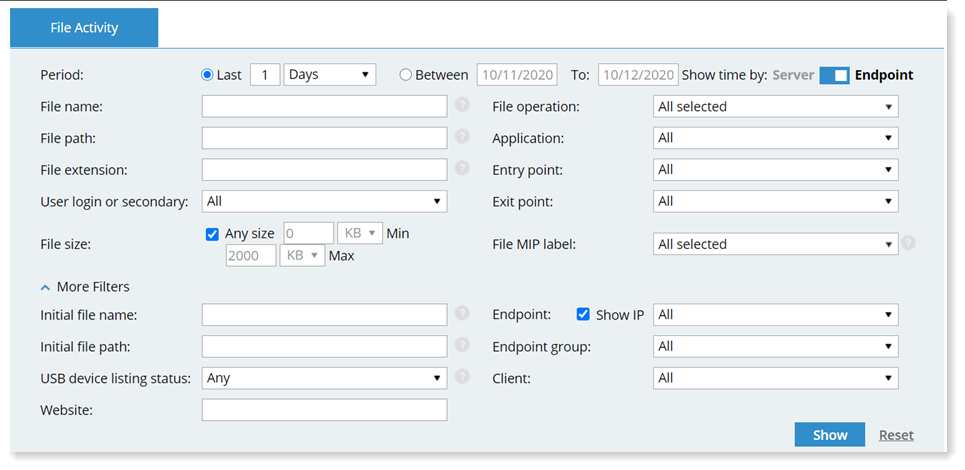Screen dimensions: 965x470
Task: Click help icon beside File extension field
Action: click(462, 168)
